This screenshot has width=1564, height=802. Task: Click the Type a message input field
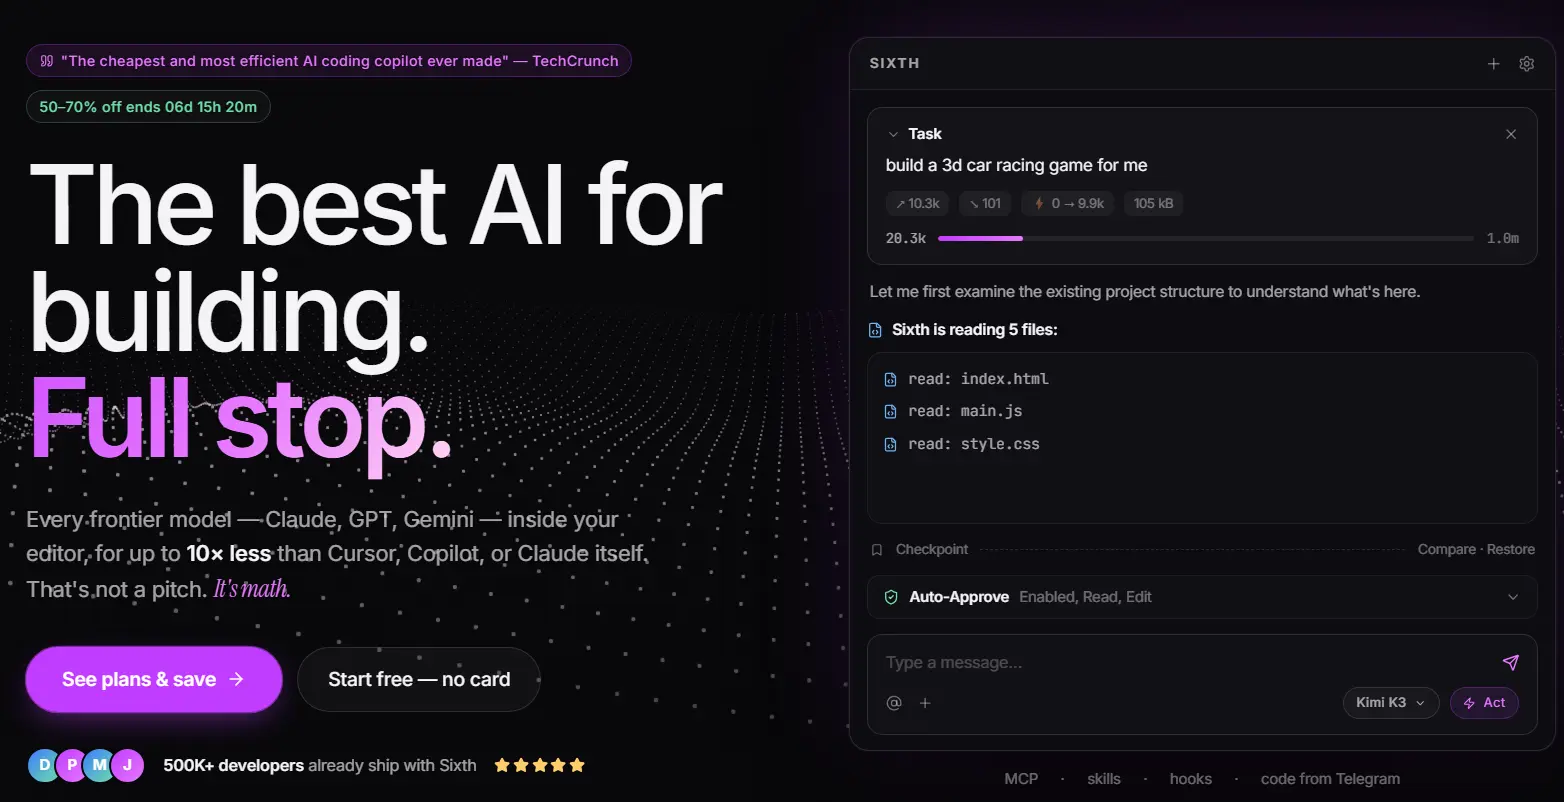point(1185,663)
